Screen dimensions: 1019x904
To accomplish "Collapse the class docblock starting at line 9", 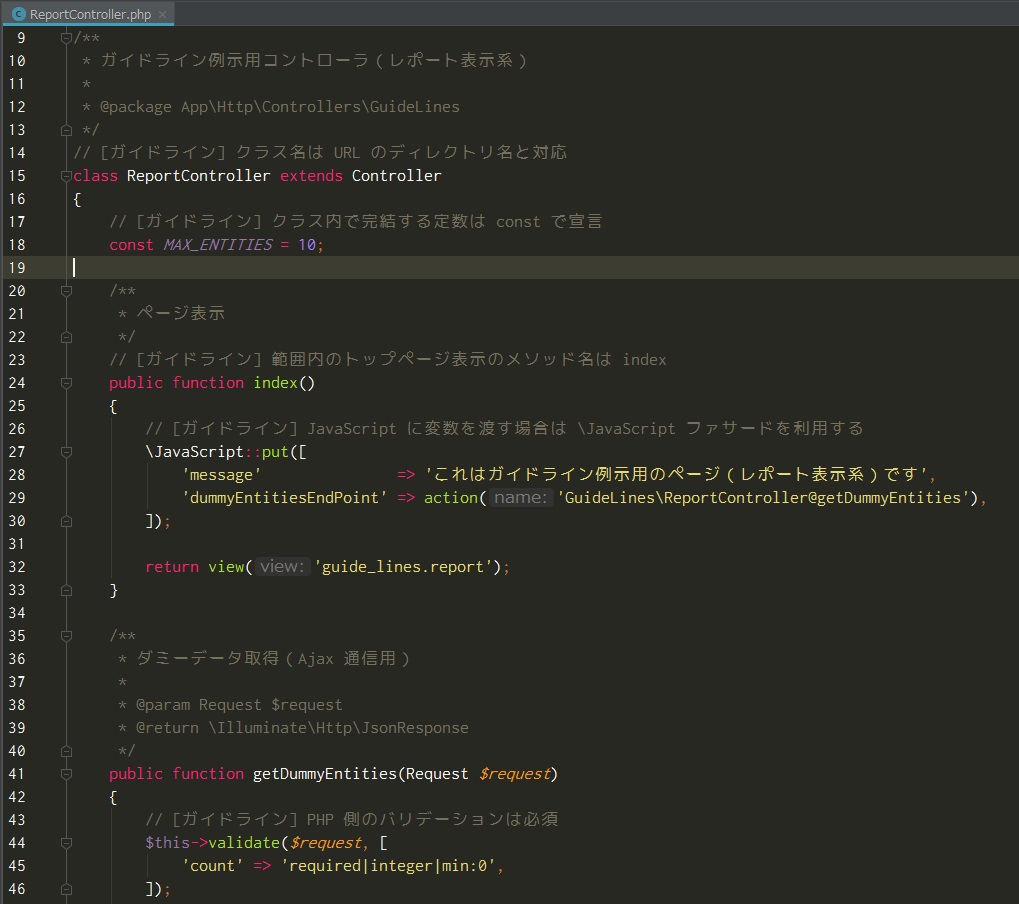I will pos(66,38).
